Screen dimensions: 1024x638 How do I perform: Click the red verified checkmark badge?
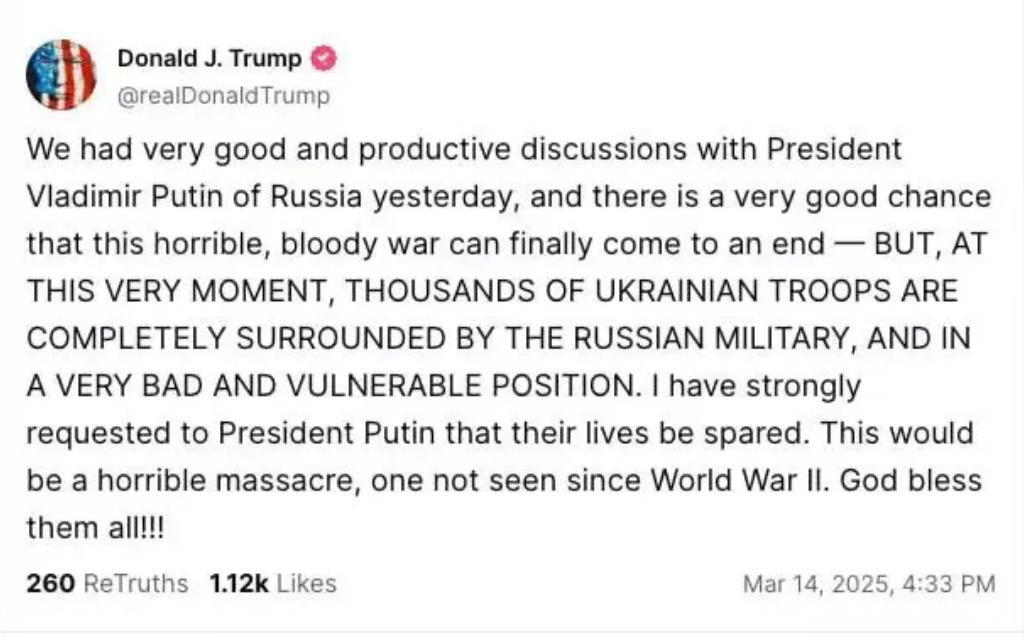point(323,59)
